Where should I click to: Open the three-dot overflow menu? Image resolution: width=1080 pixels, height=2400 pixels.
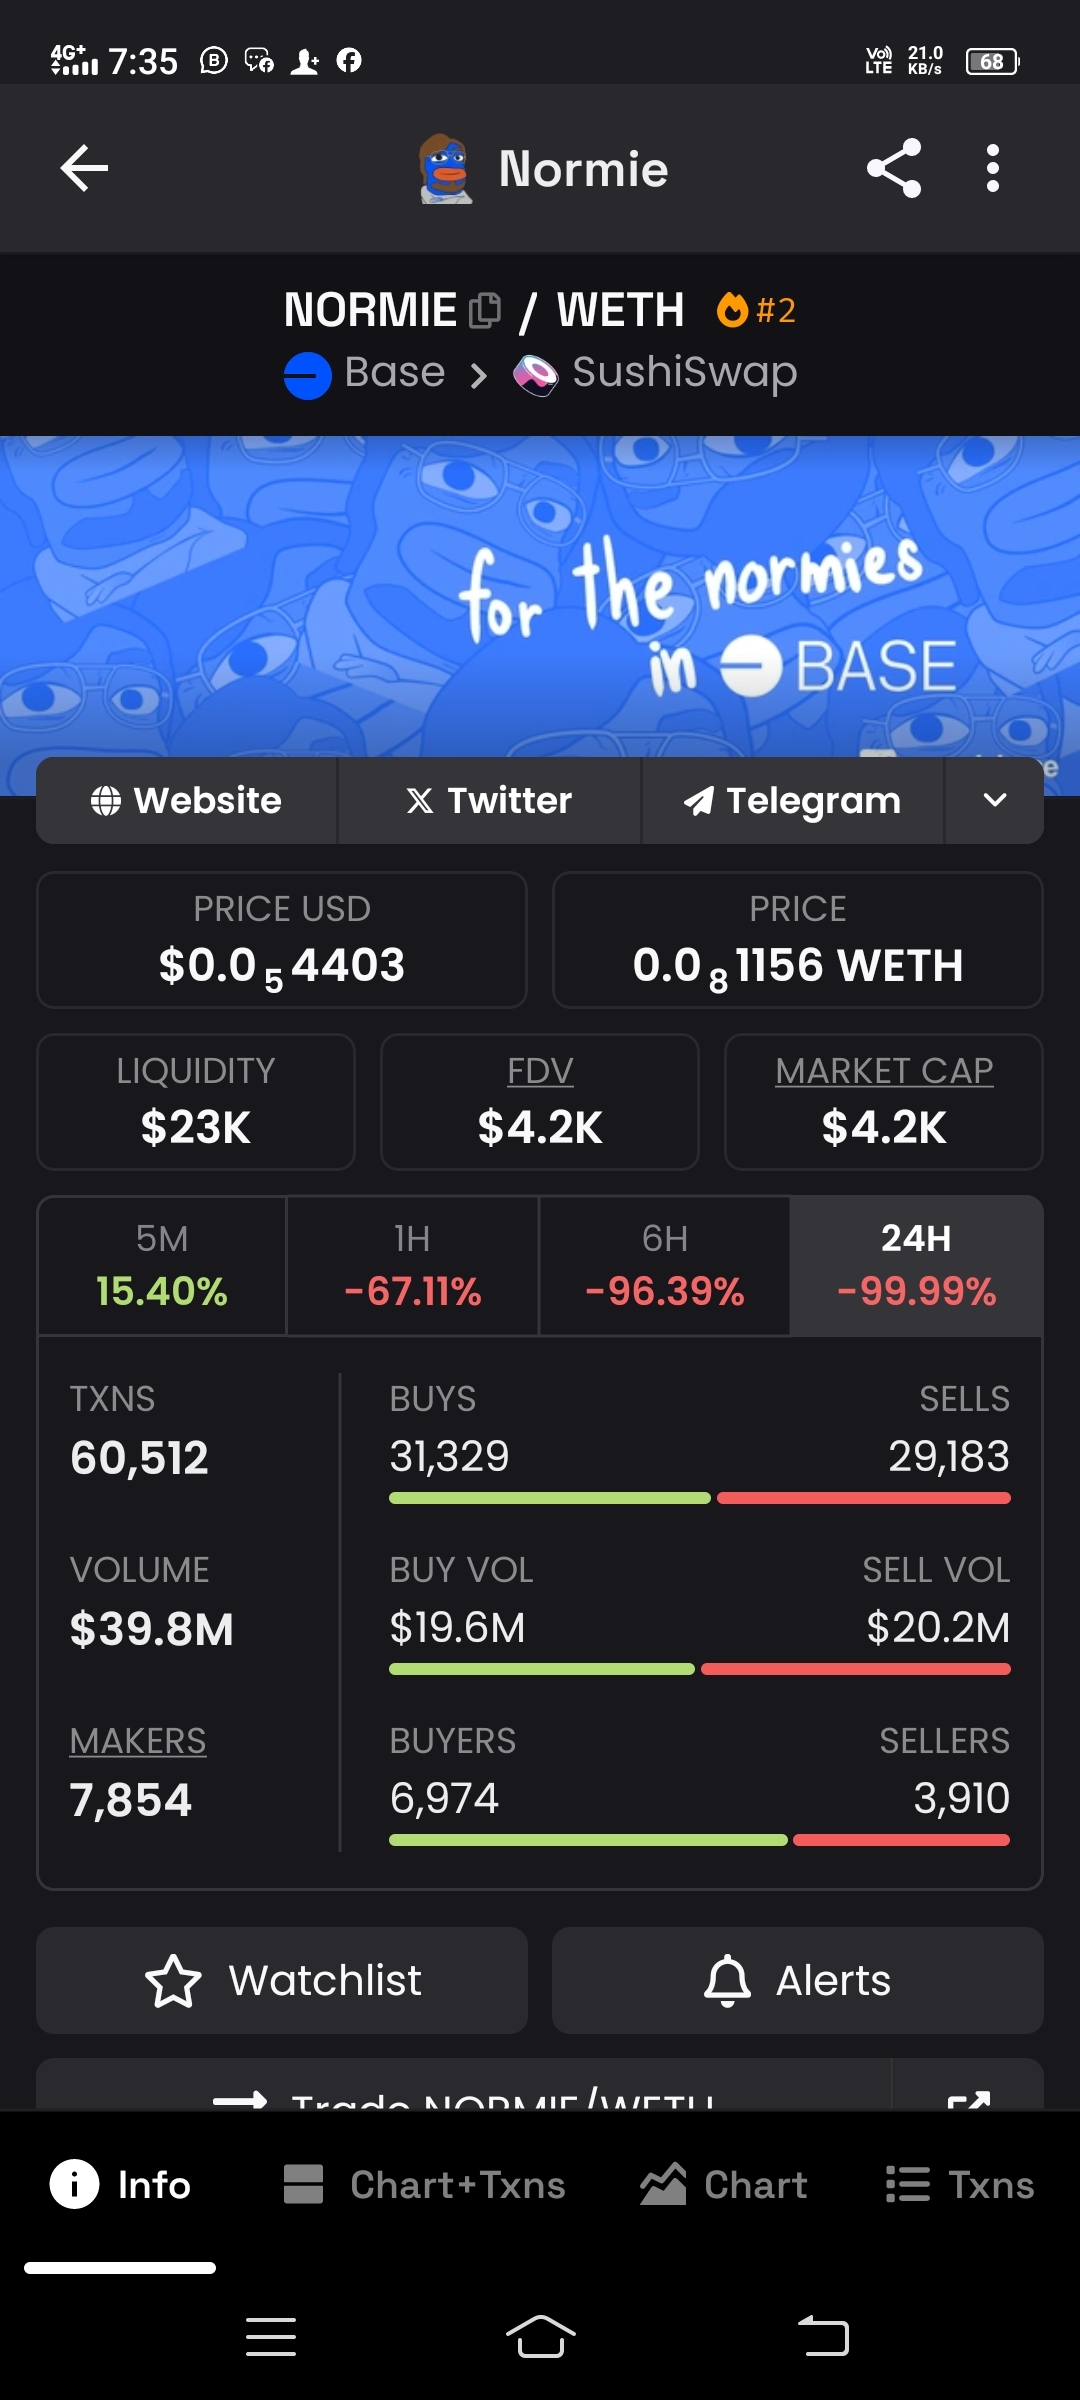pyautogui.click(x=992, y=168)
